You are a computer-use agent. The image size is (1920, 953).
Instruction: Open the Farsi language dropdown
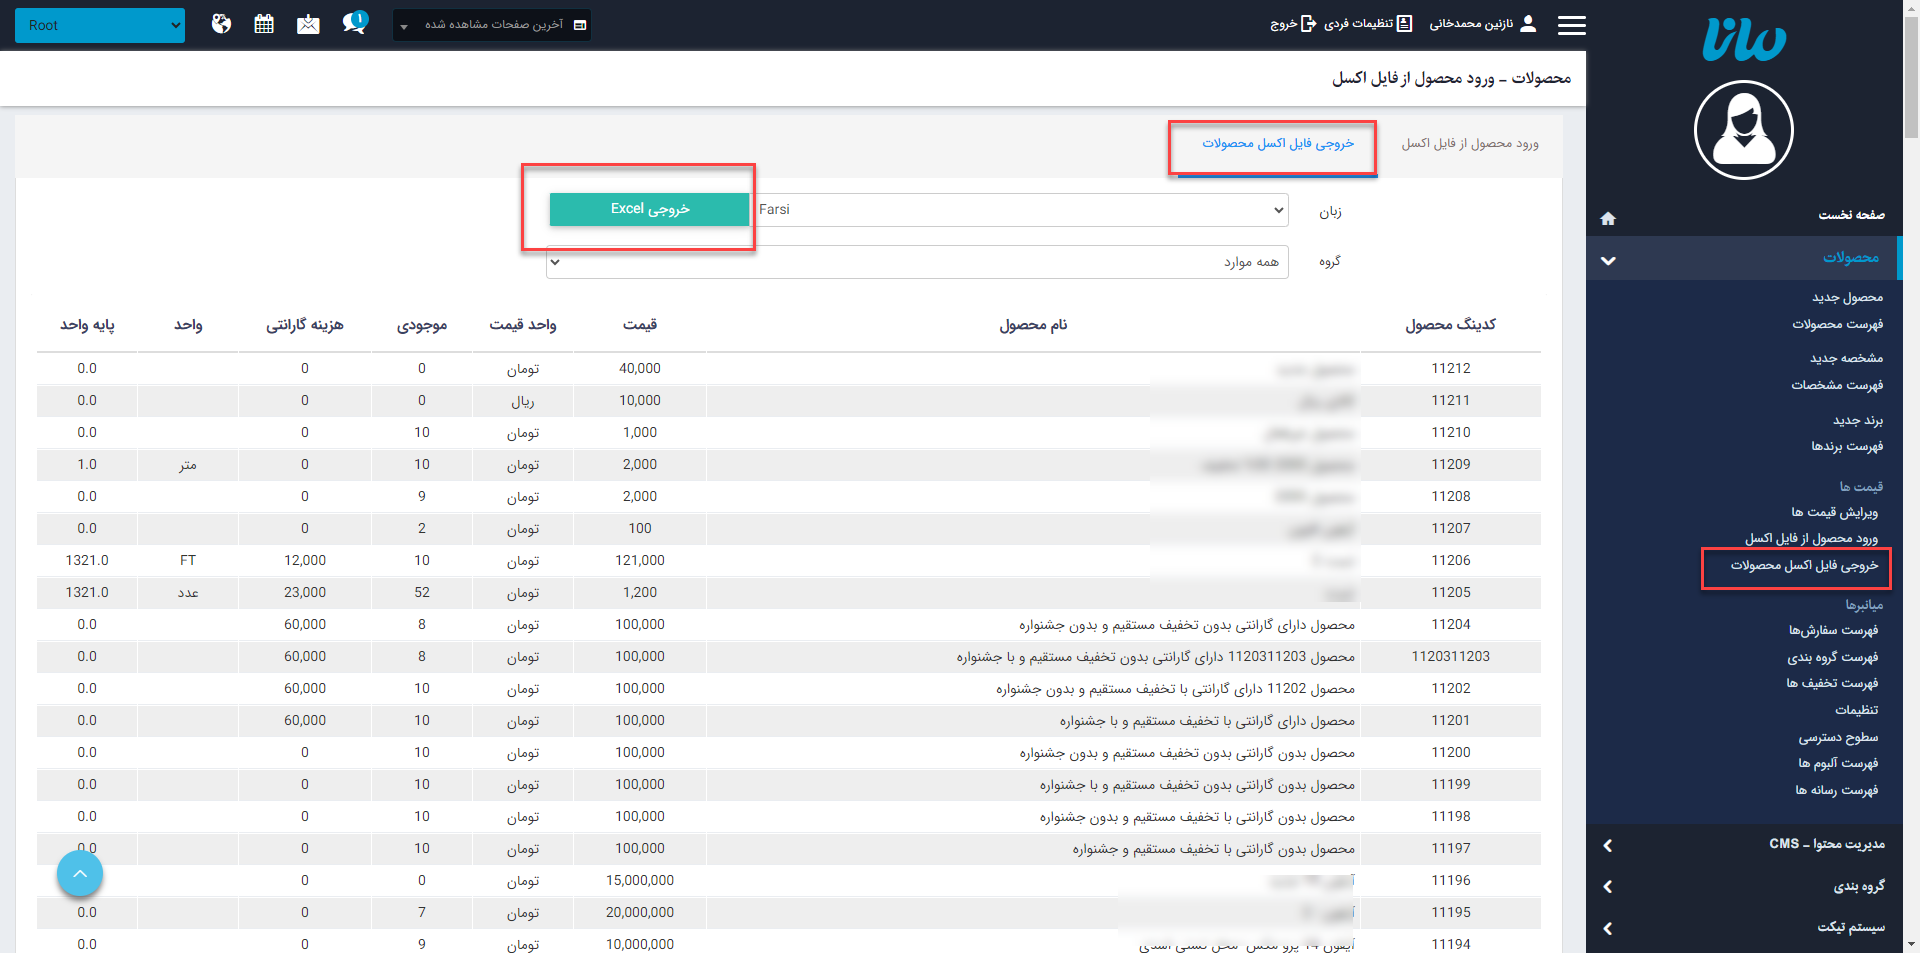pos(1021,210)
